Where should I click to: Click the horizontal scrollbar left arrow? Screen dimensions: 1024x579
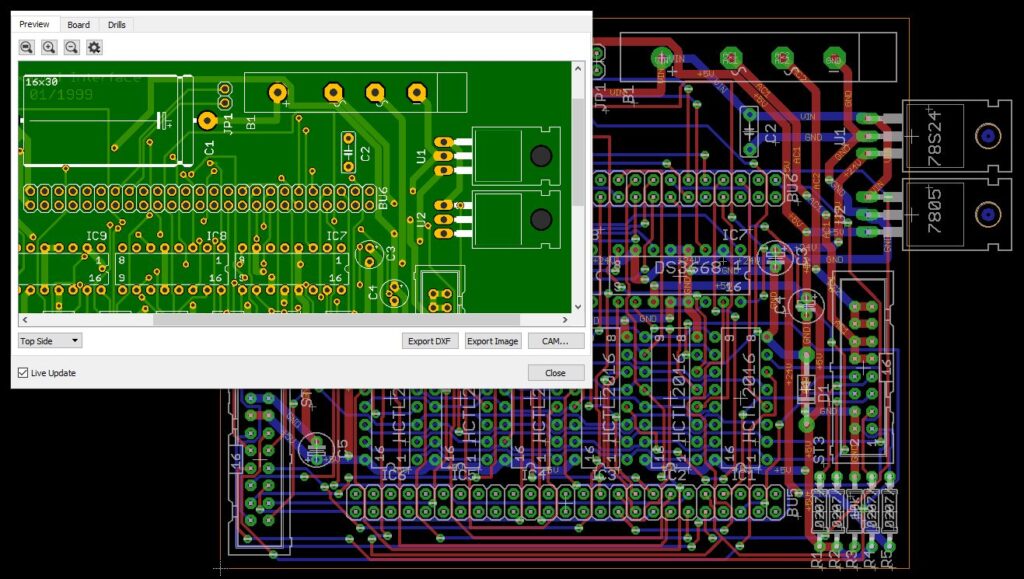pyautogui.click(x=25, y=320)
